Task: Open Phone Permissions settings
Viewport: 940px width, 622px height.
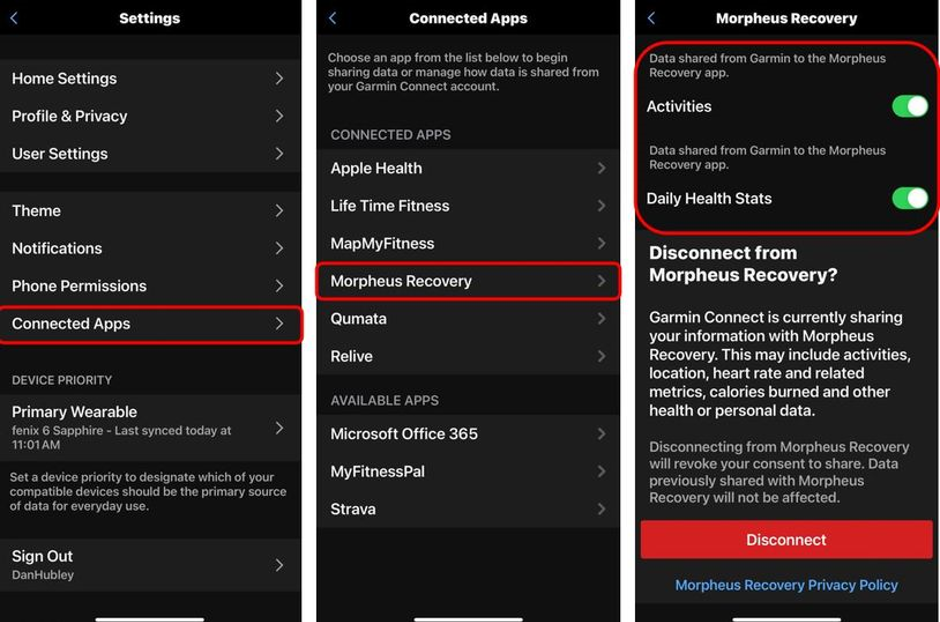Action: coord(150,286)
